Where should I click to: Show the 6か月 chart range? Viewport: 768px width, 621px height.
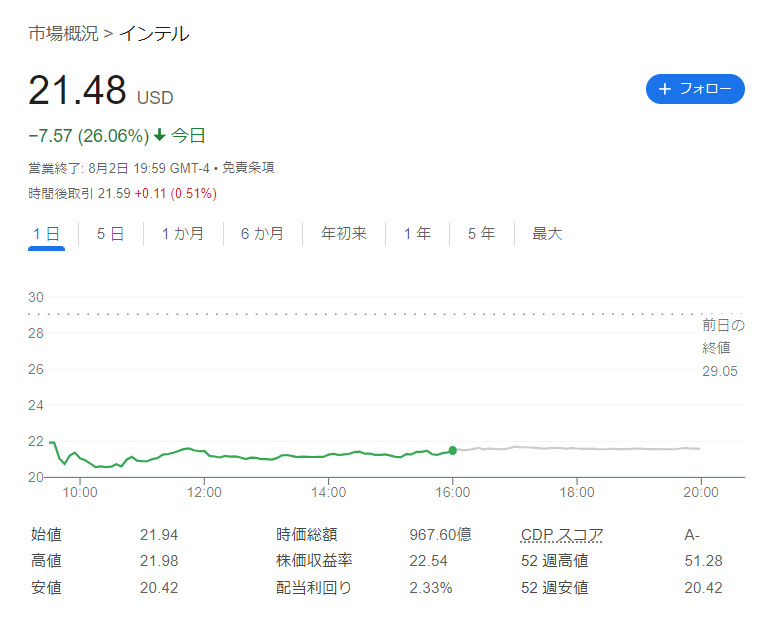(263, 234)
